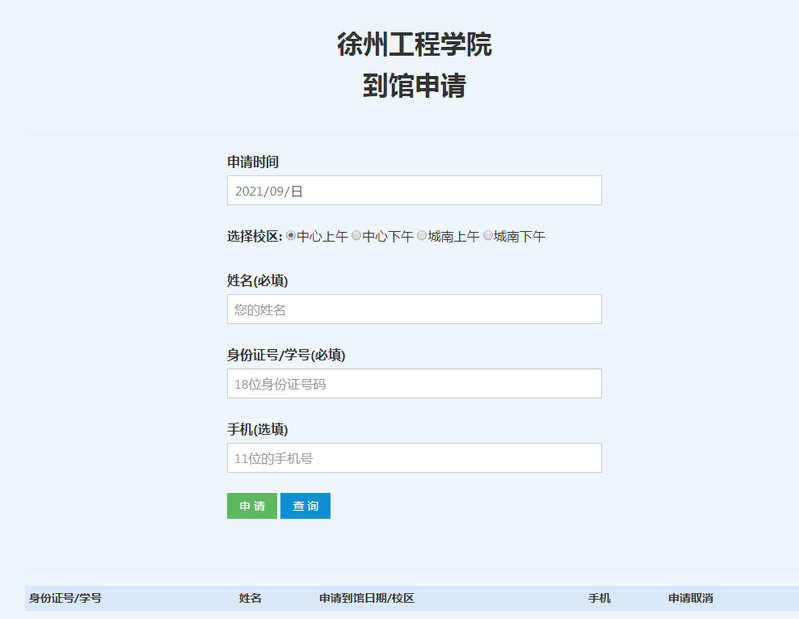799x619 pixels.
Task: Choose the 中心下午 campus option
Action: (x=356, y=236)
